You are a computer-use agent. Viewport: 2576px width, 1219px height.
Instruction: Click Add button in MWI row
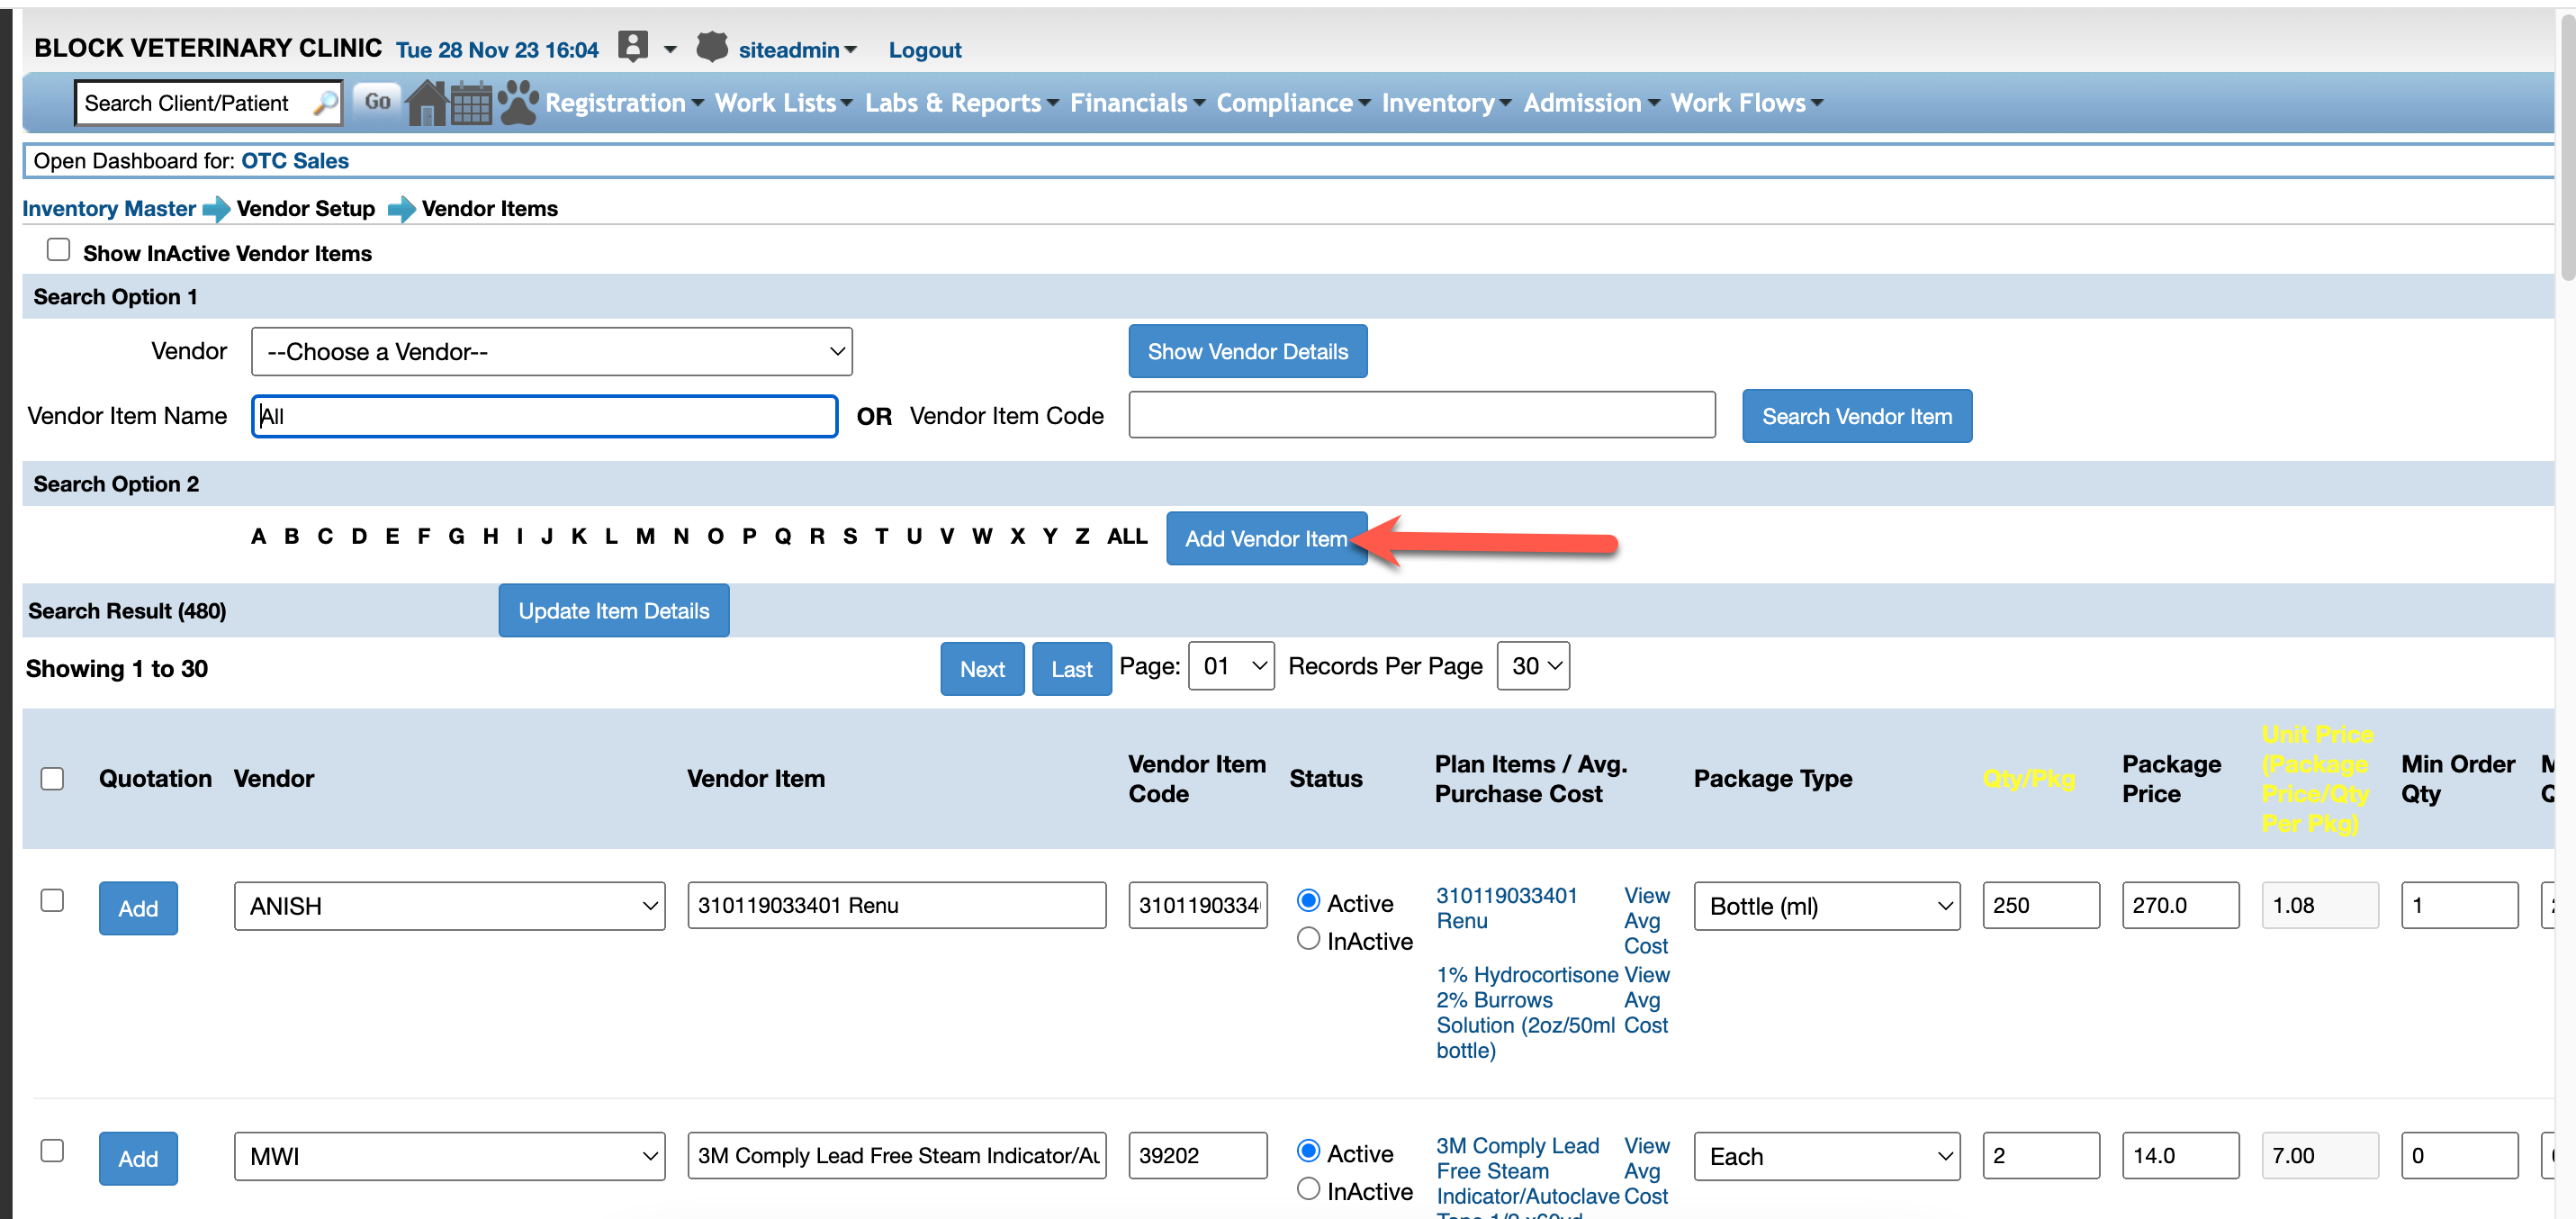tap(138, 1158)
